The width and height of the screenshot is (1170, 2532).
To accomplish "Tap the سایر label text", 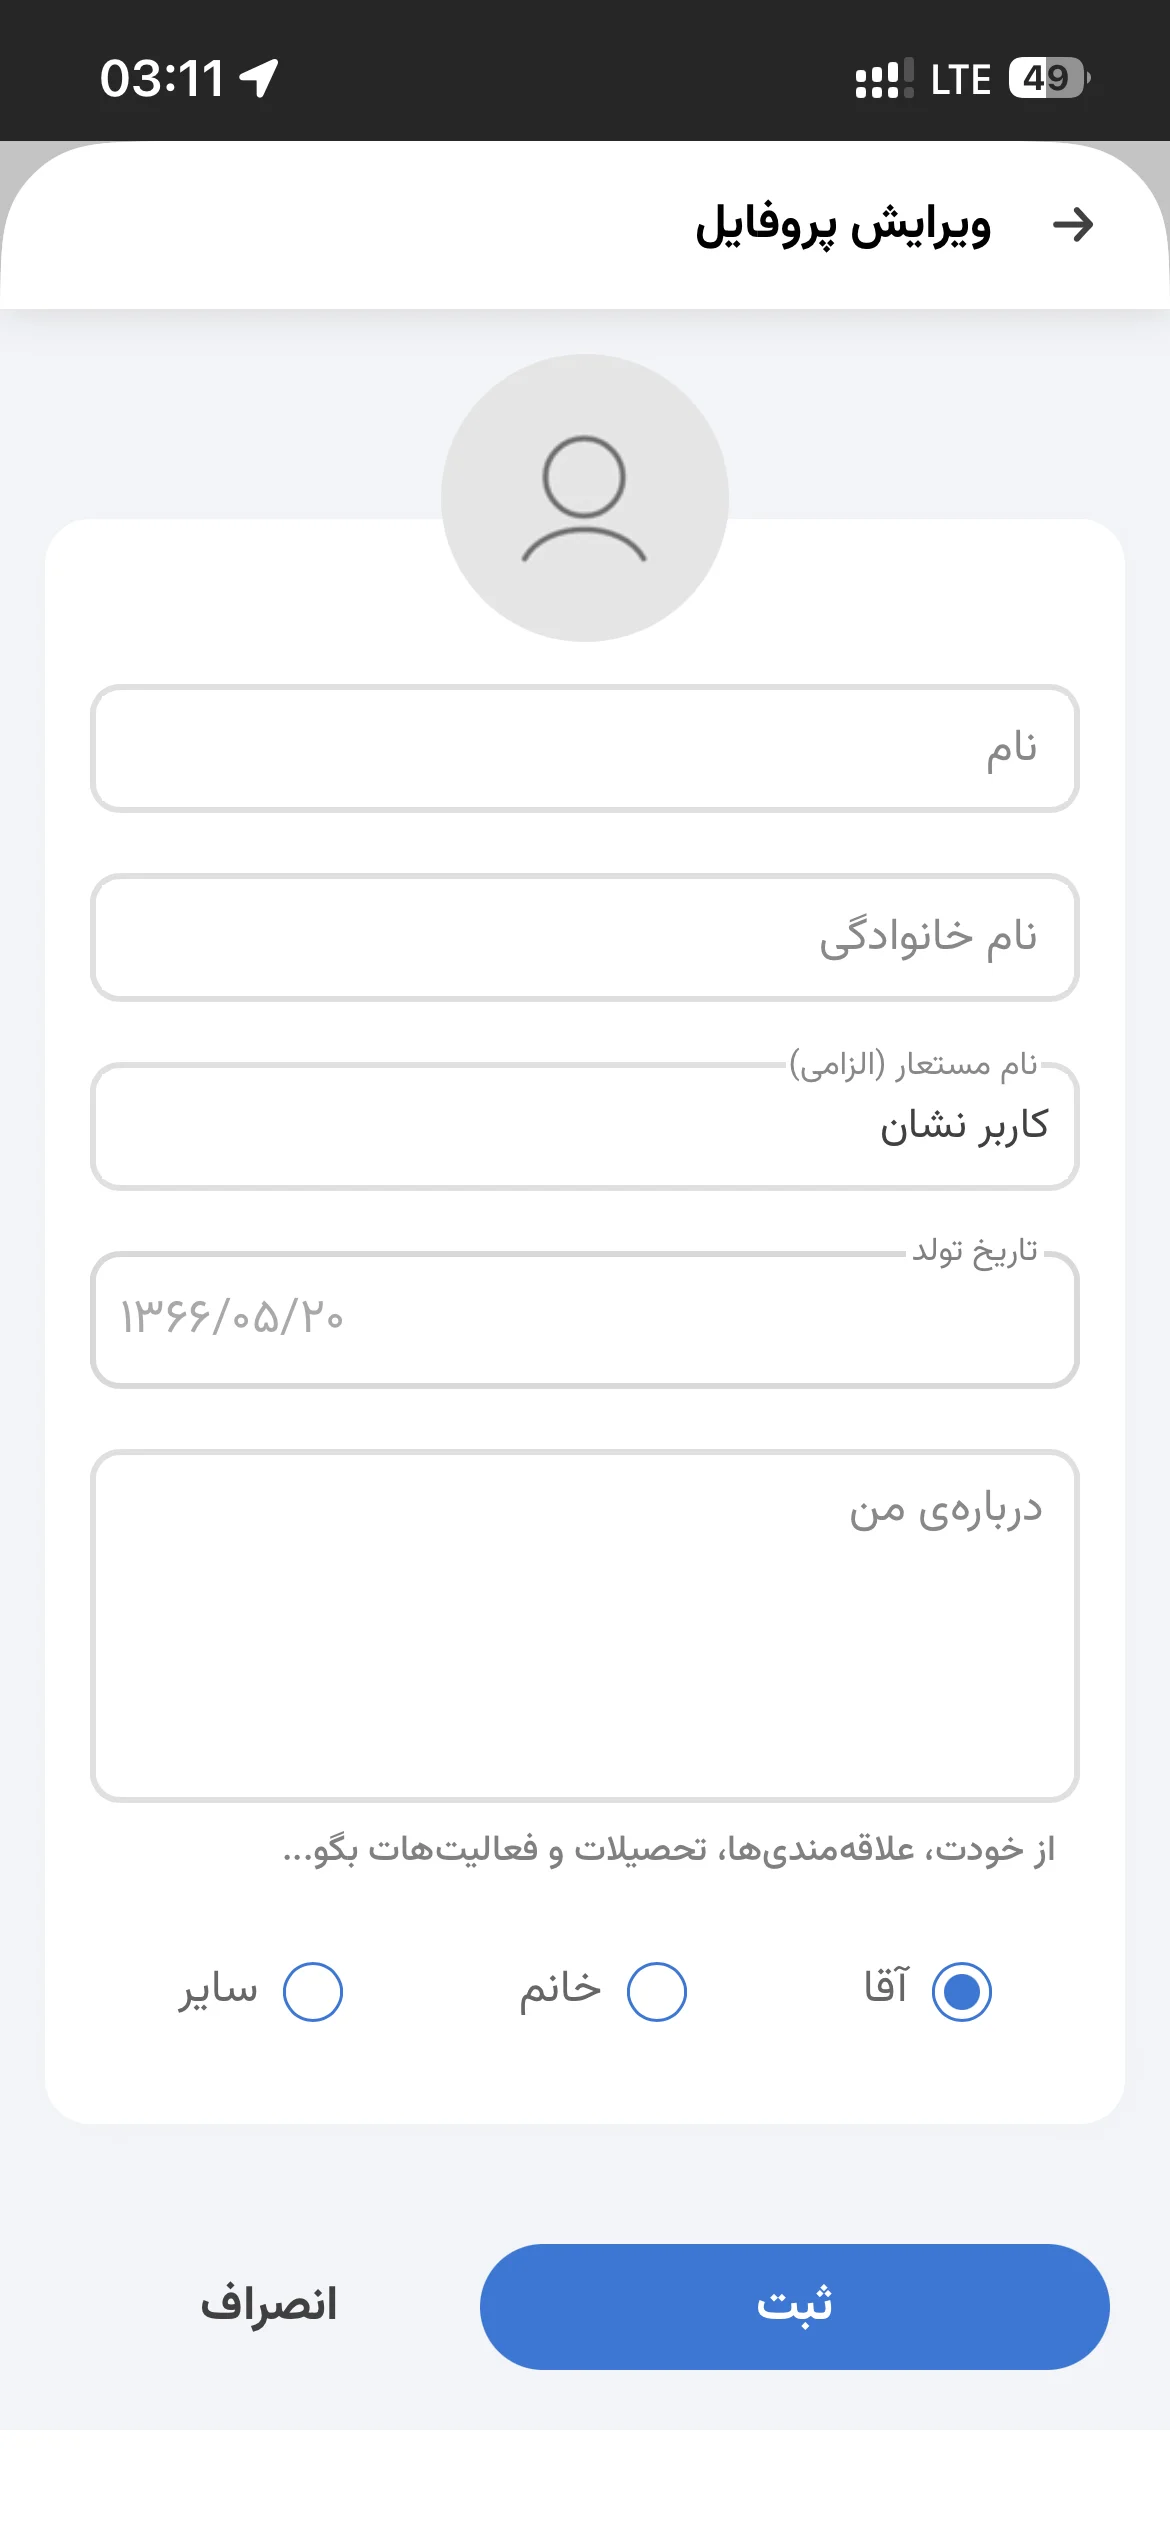I will click(x=218, y=1990).
